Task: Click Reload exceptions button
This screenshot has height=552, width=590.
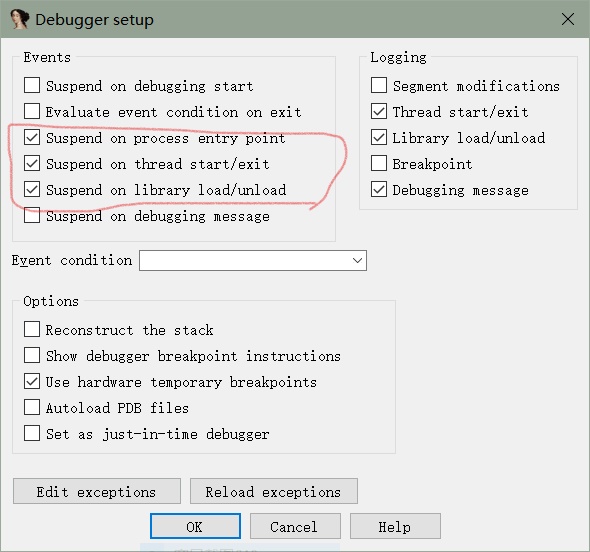Action: (x=274, y=491)
